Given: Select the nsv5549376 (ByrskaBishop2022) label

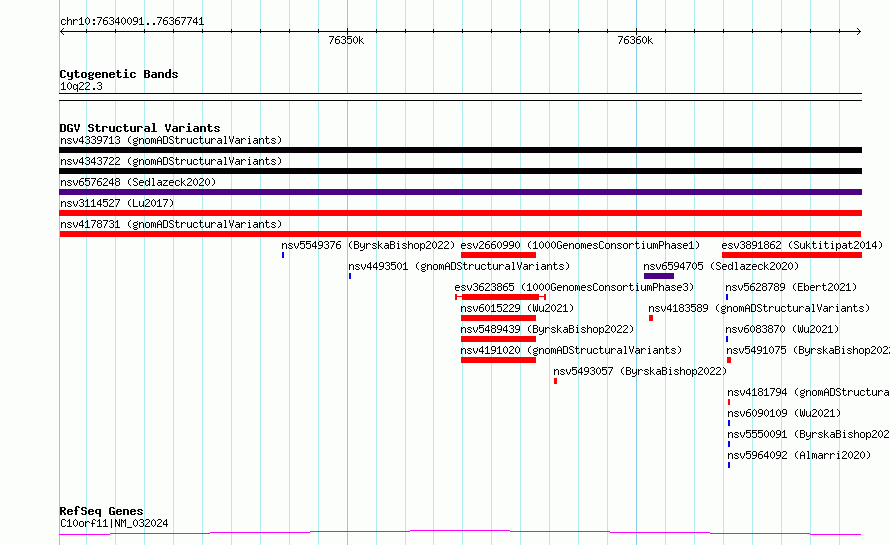Looking at the screenshot, I should click(368, 245).
